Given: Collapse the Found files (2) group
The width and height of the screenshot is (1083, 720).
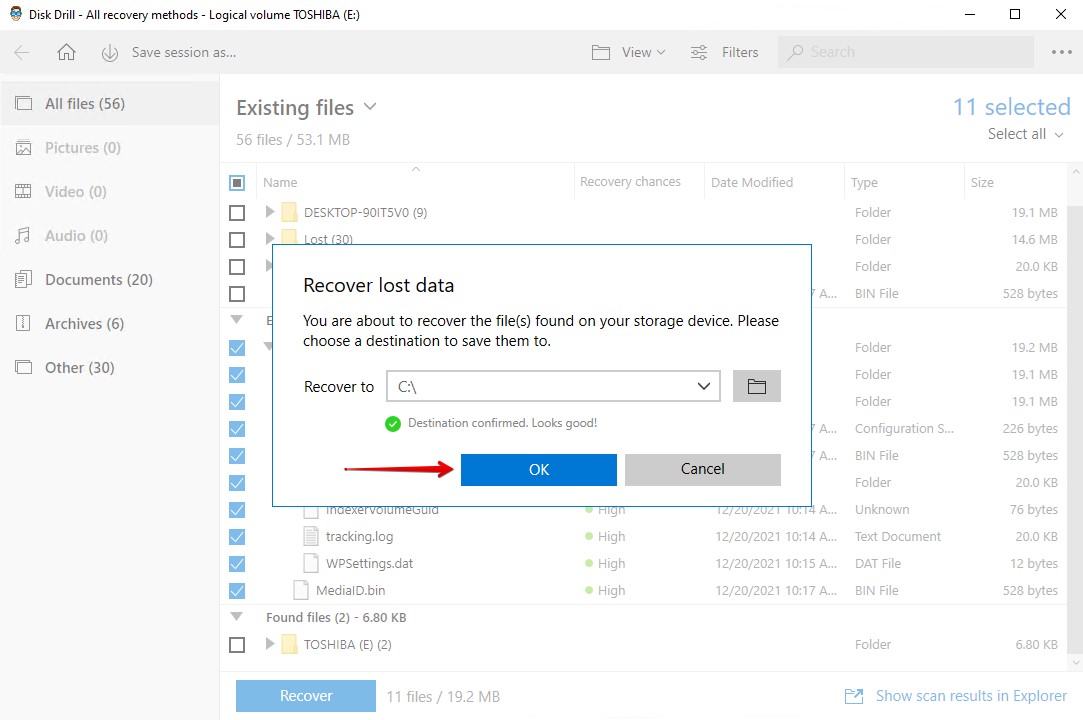Looking at the screenshot, I should click(237, 616).
